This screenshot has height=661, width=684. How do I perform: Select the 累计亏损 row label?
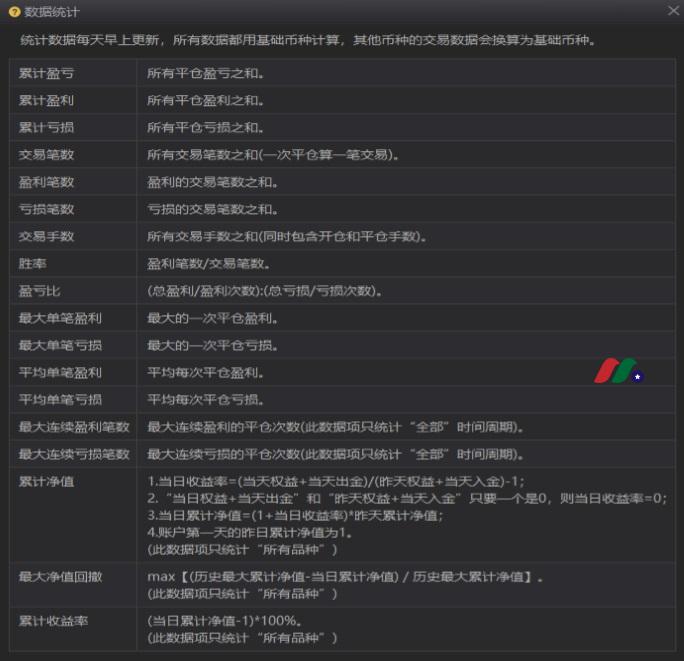tap(46, 127)
